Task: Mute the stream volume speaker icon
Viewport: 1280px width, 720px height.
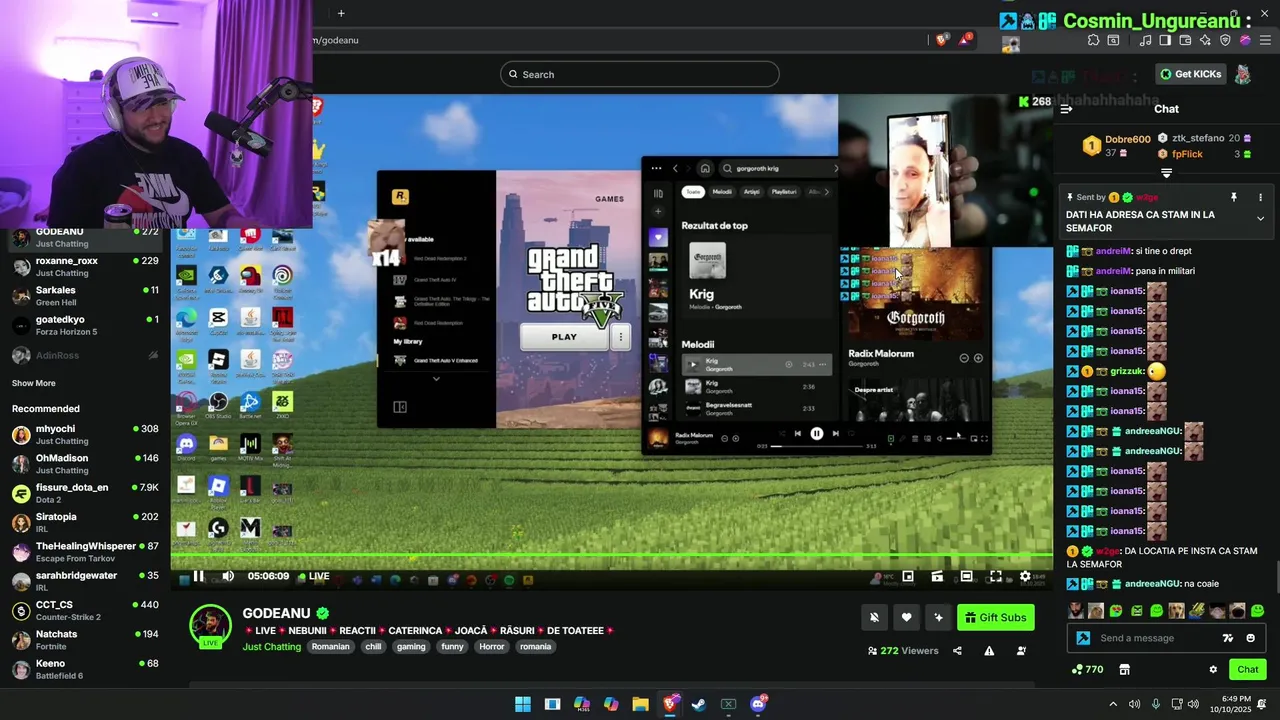Action: click(x=228, y=576)
